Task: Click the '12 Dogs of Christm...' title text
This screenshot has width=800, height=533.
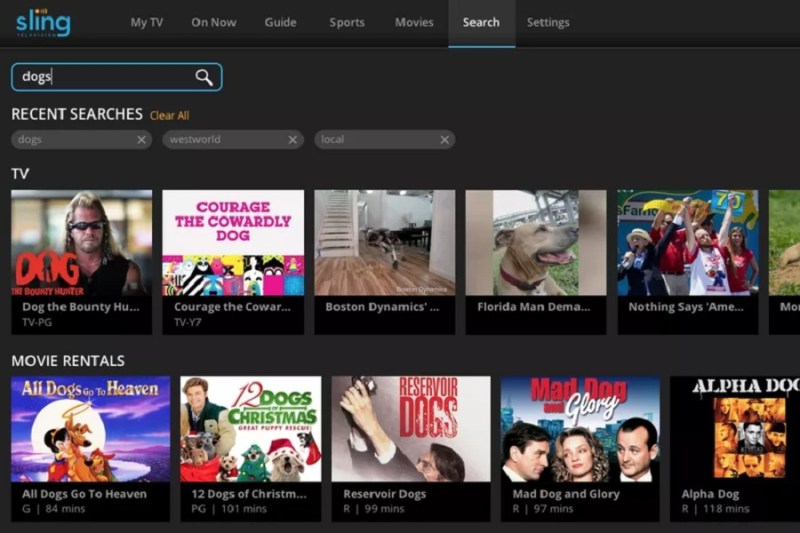Action: coord(249,494)
